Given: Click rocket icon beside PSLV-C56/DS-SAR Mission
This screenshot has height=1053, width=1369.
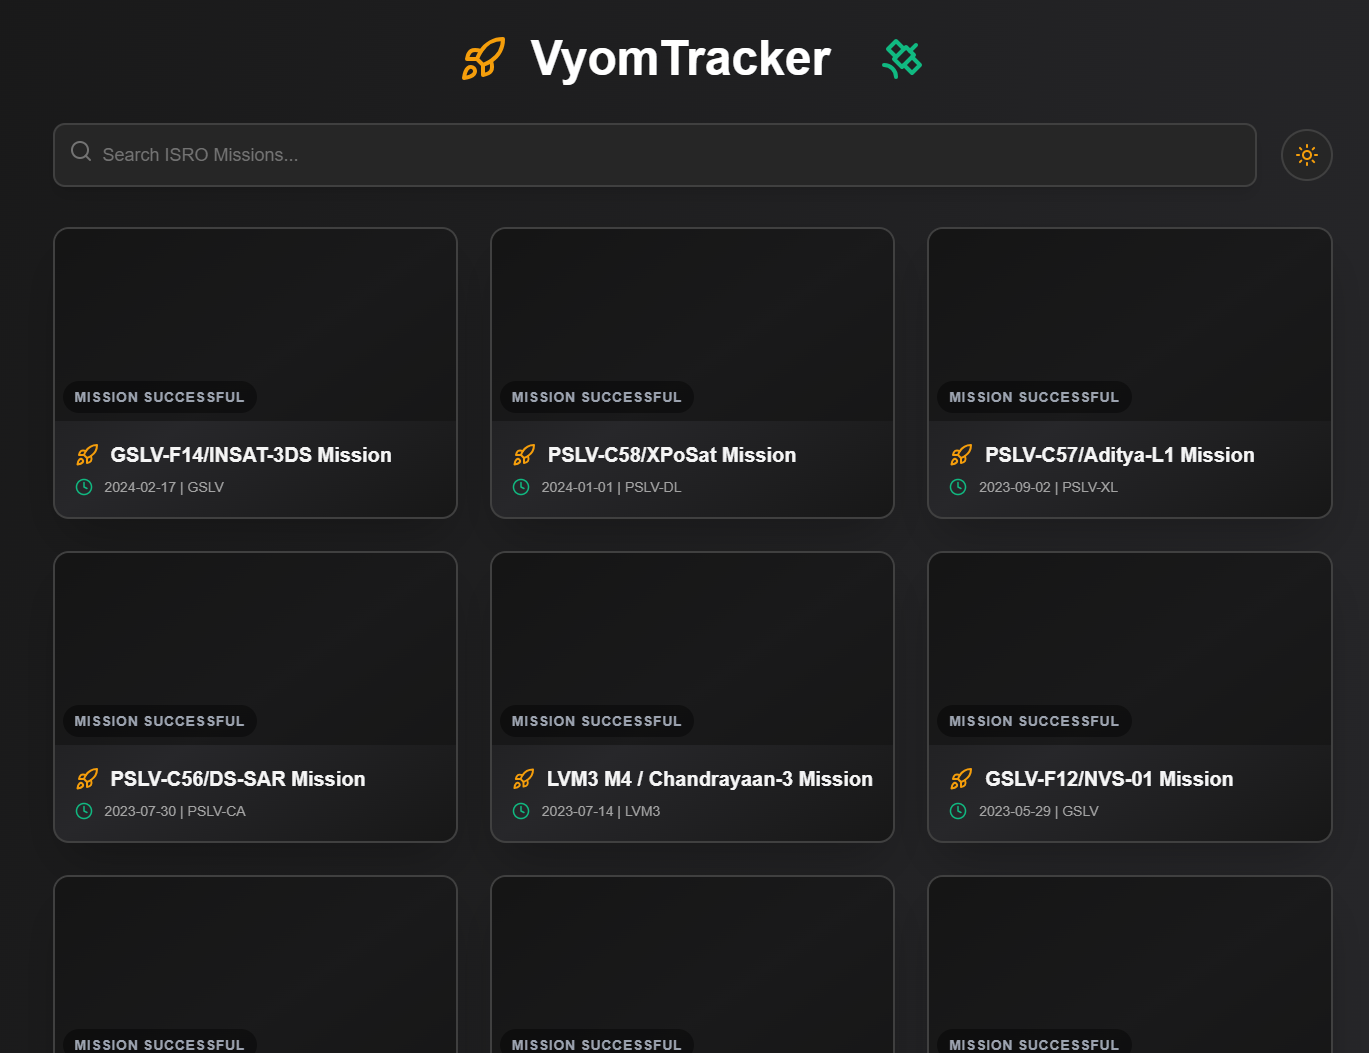Looking at the screenshot, I should 87,779.
